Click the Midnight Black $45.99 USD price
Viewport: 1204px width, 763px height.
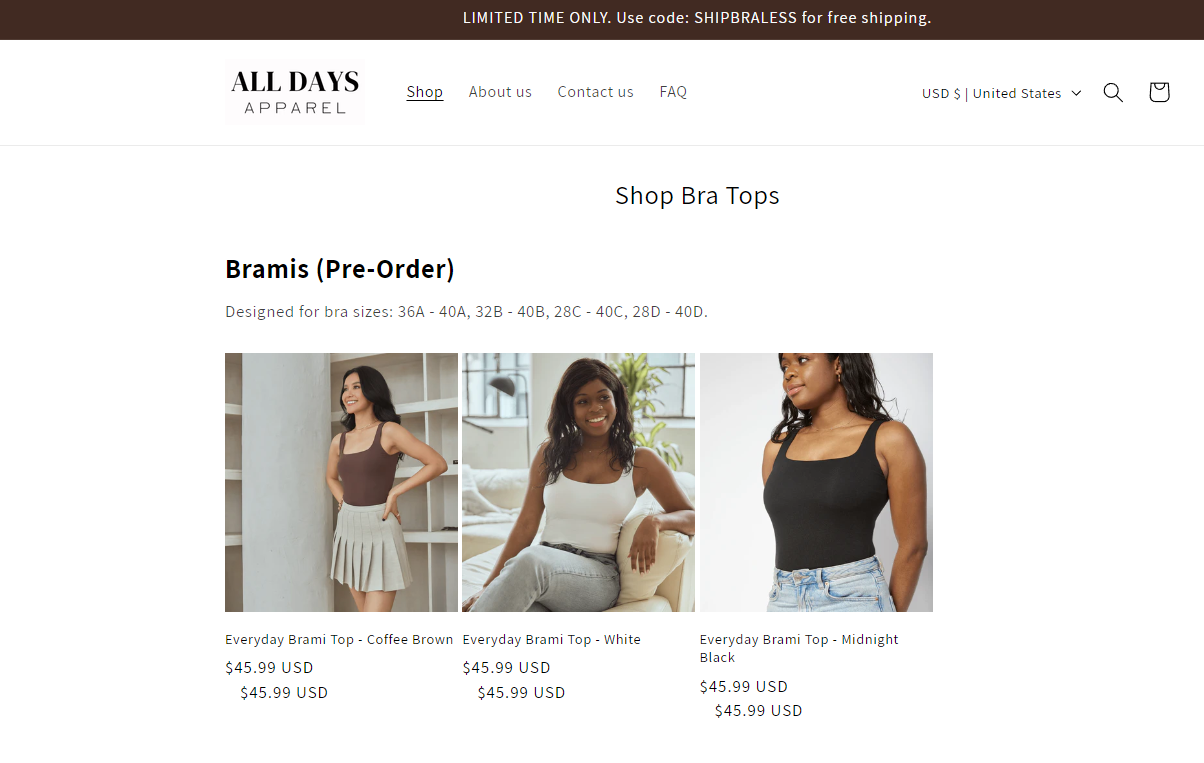[x=744, y=687]
